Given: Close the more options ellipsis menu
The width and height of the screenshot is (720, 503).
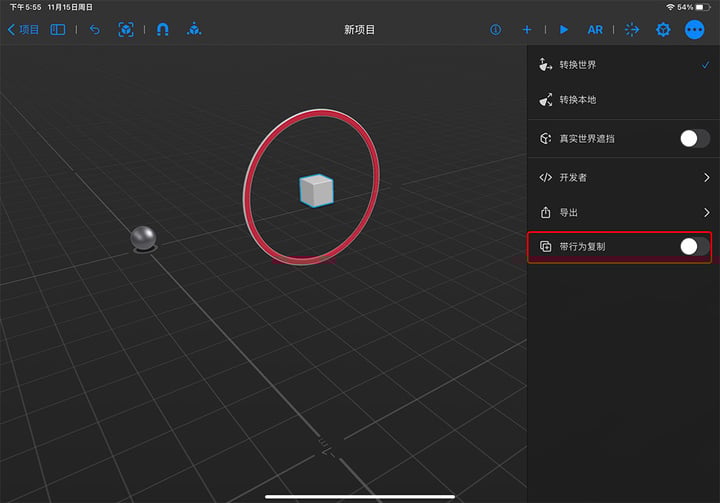Looking at the screenshot, I should pos(694,30).
